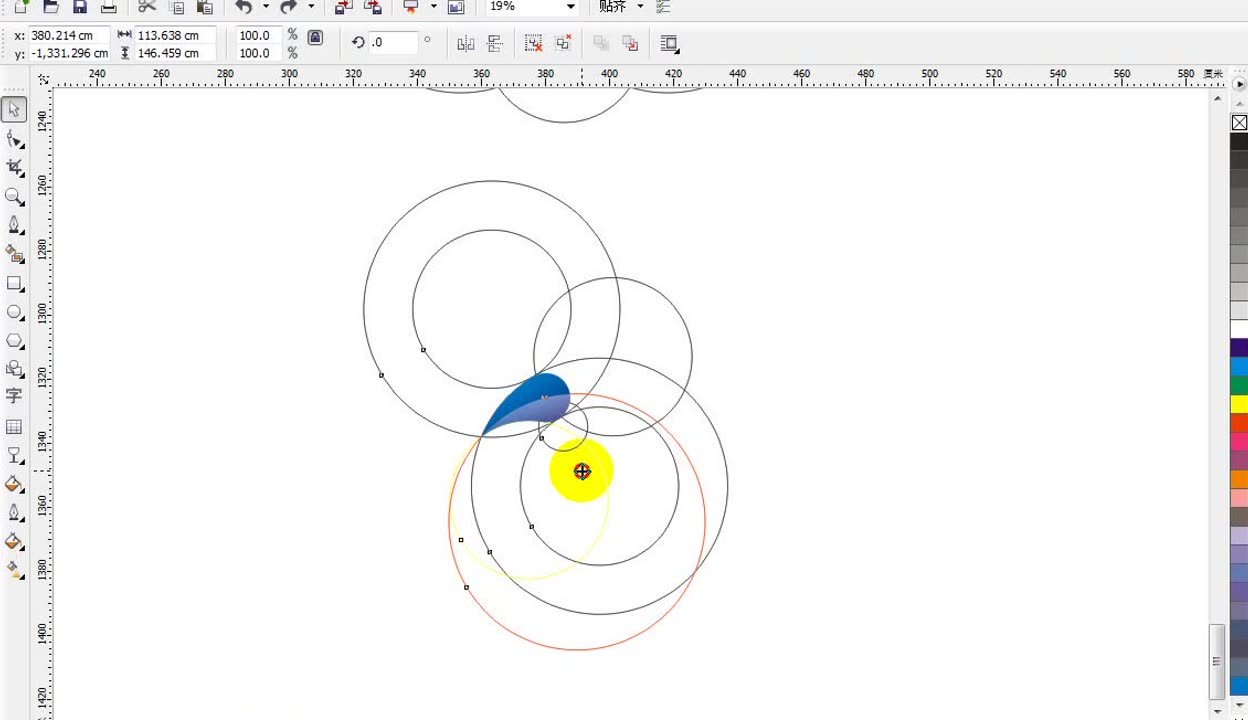This screenshot has width=1248, height=720.
Task: Ungroup the selected objects
Action: coord(534,43)
